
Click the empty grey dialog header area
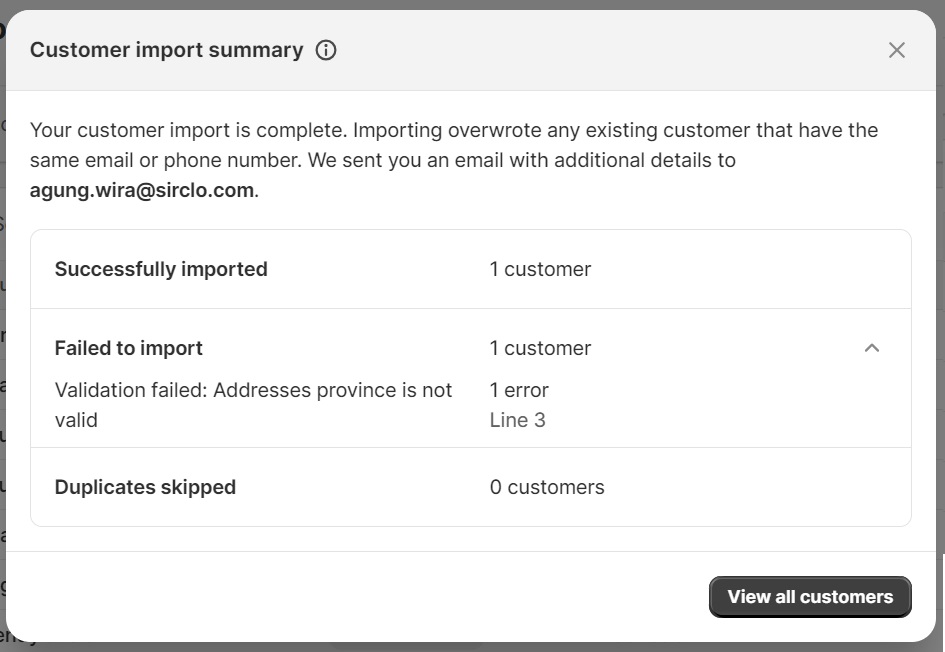point(603,50)
